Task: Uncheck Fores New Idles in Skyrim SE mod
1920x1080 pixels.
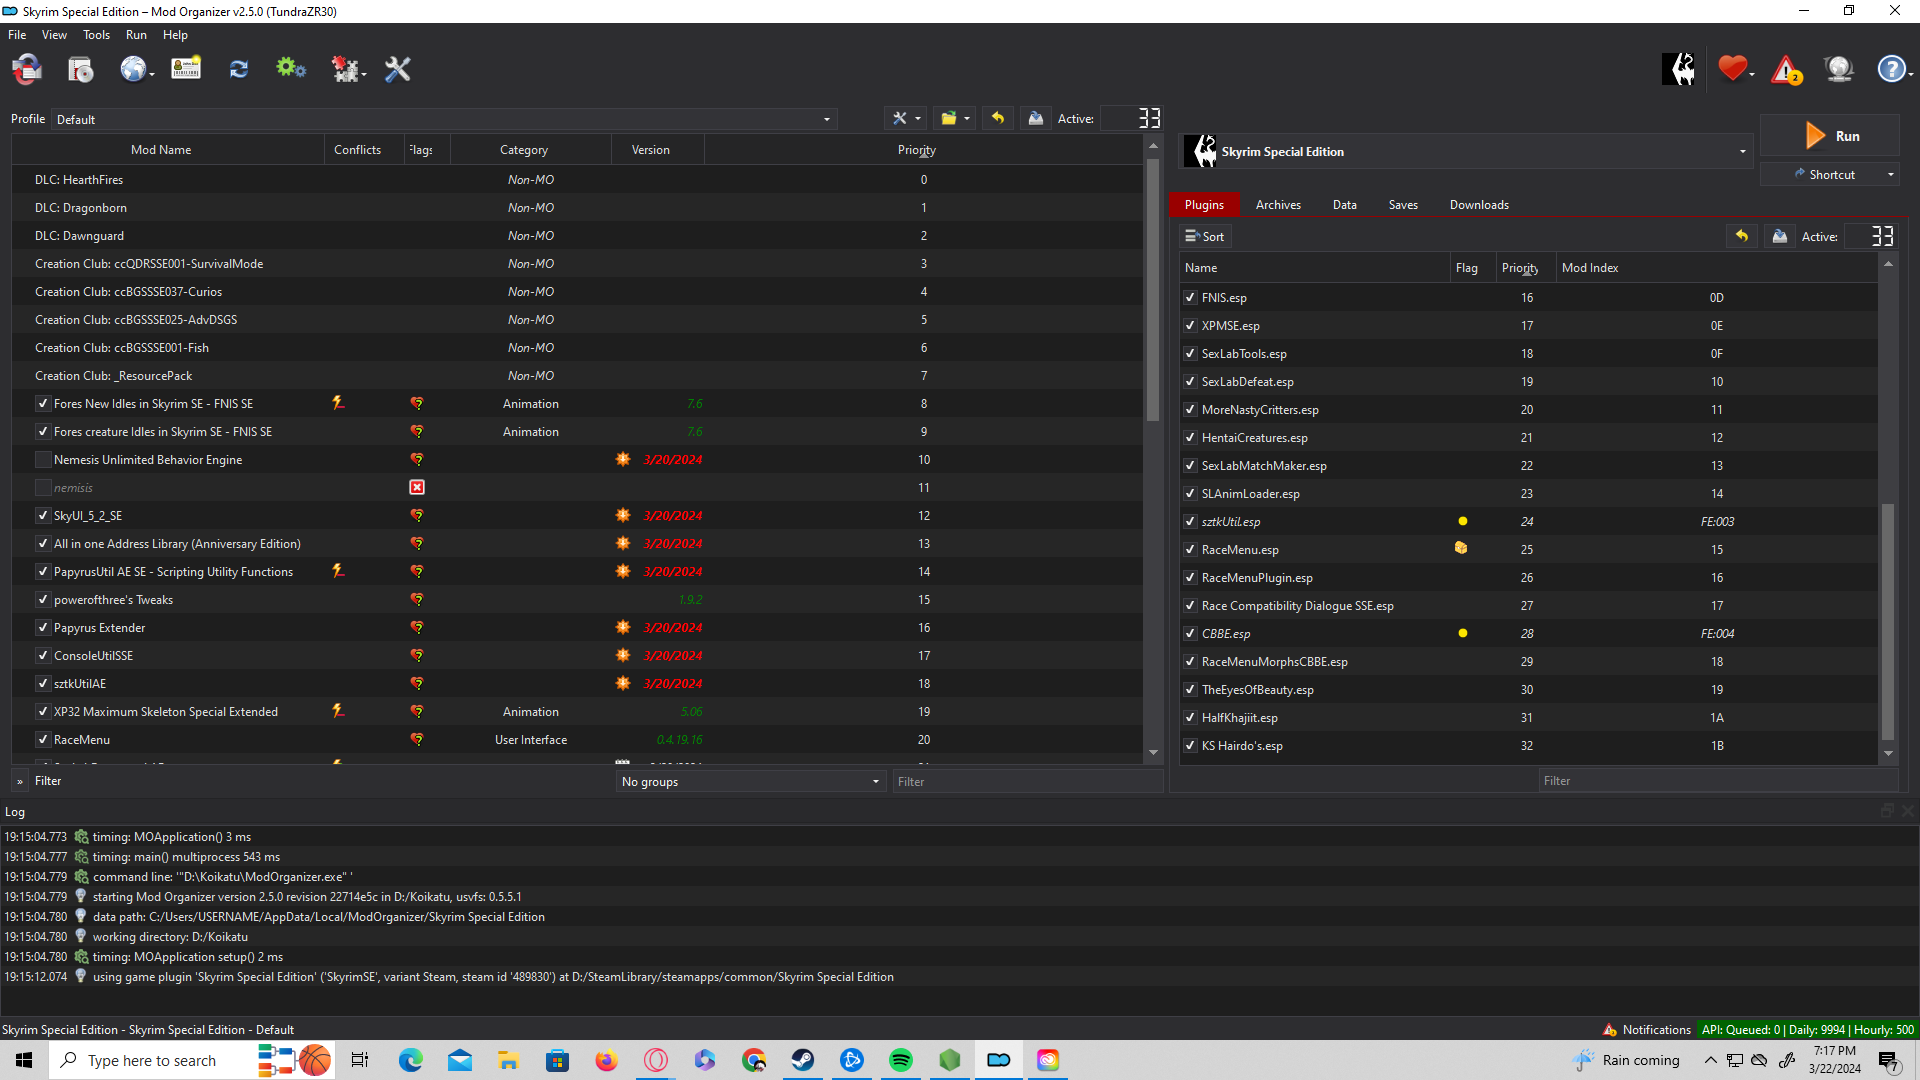Action: [x=42, y=403]
